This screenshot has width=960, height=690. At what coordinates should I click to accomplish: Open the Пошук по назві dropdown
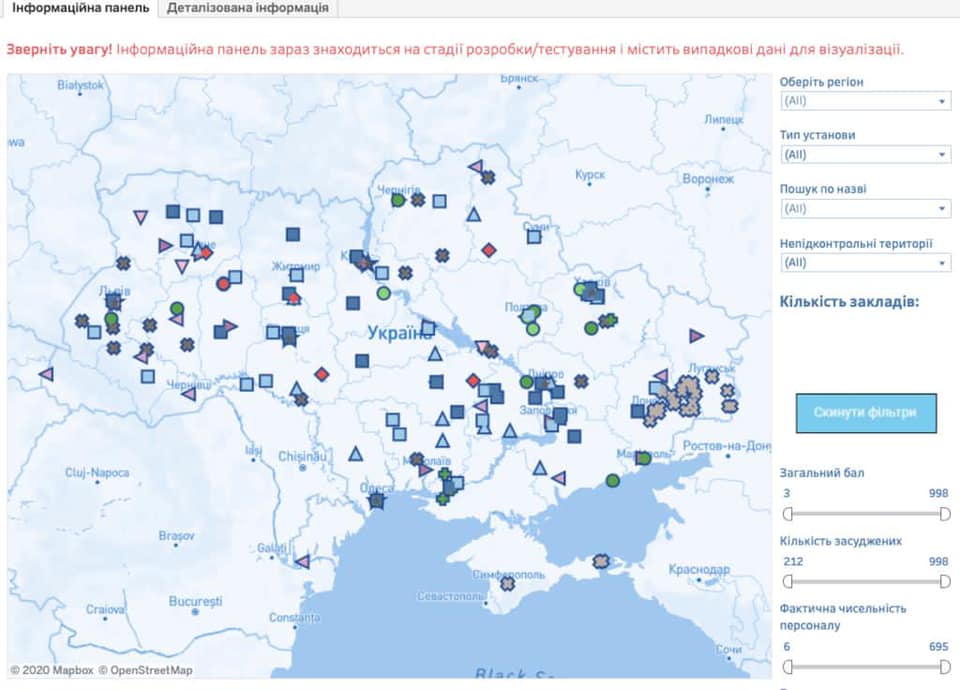(x=866, y=208)
